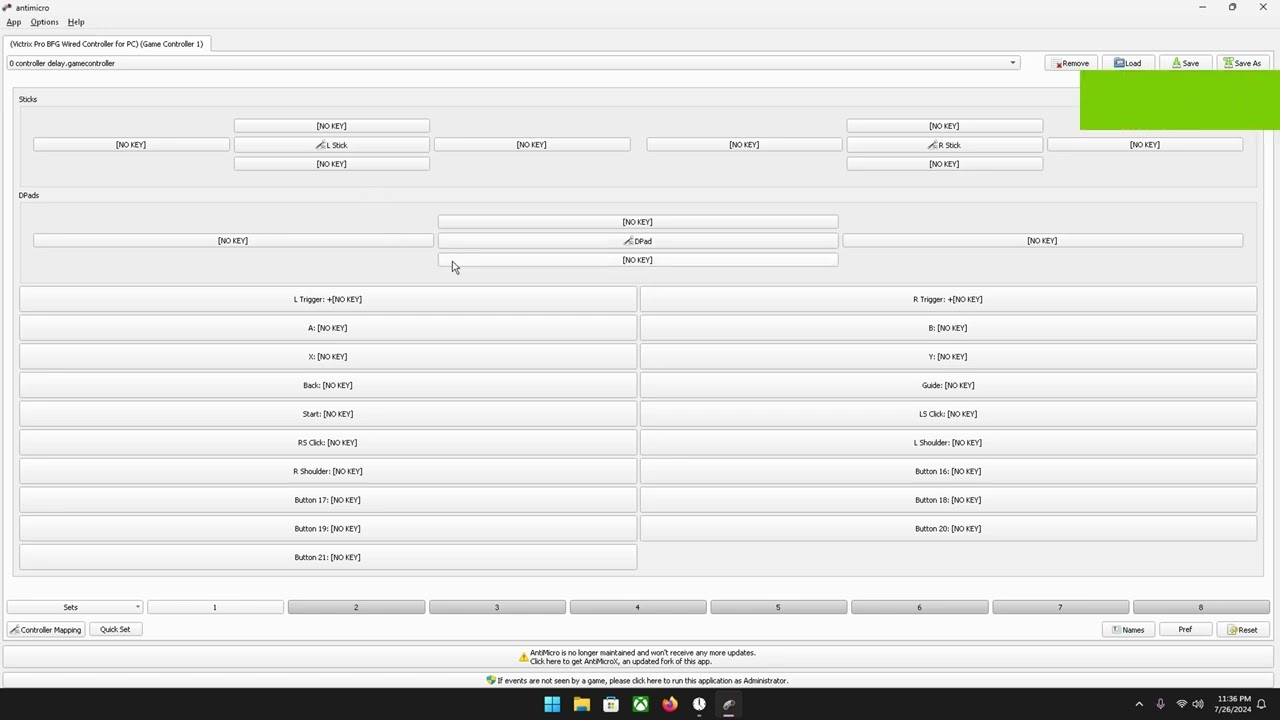Viewport: 1280px width, 720px height.
Task: Switch to set 5
Action: [778, 607]
